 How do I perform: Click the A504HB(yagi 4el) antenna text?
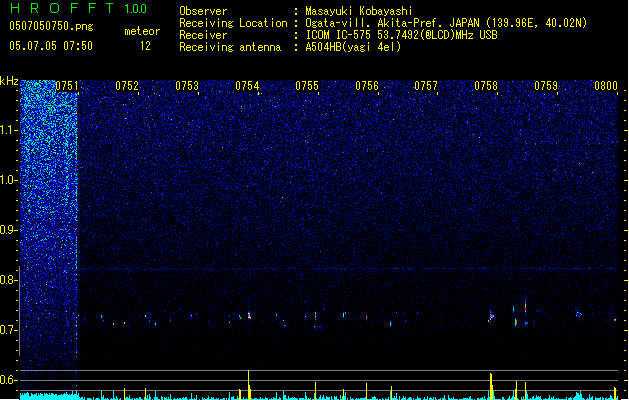click(353, 47)
